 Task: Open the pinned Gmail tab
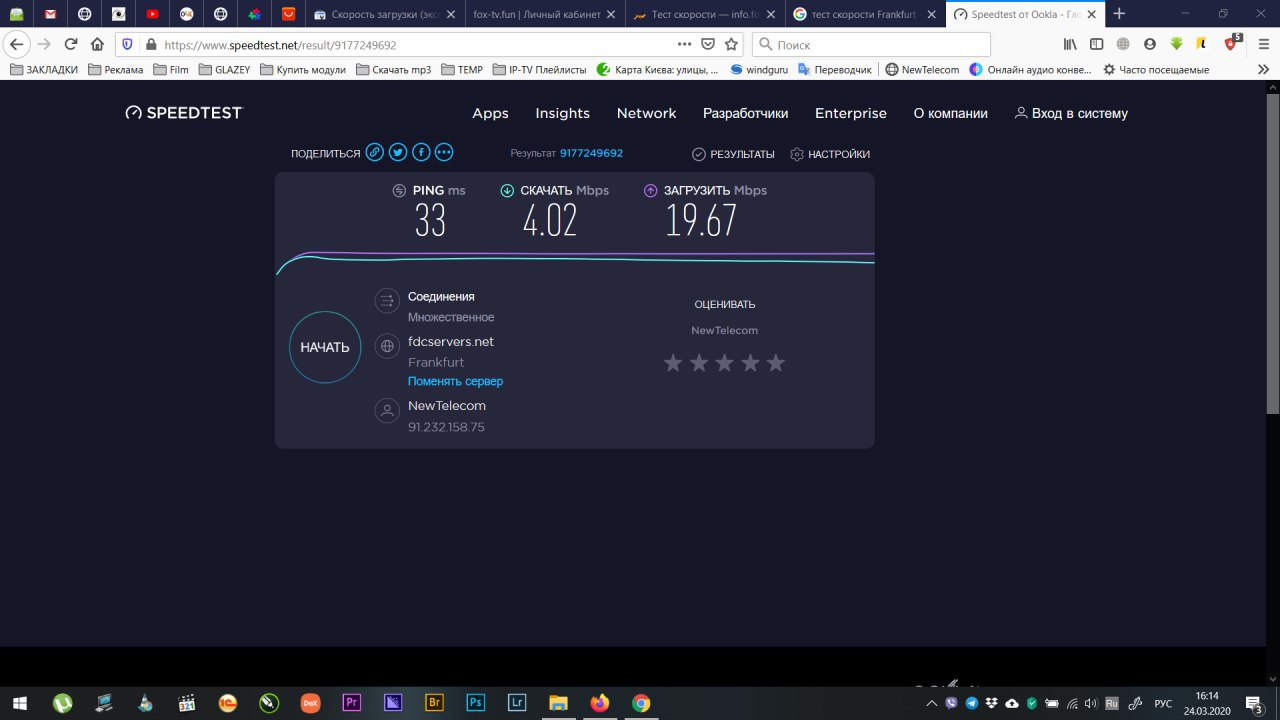(51, 14)
